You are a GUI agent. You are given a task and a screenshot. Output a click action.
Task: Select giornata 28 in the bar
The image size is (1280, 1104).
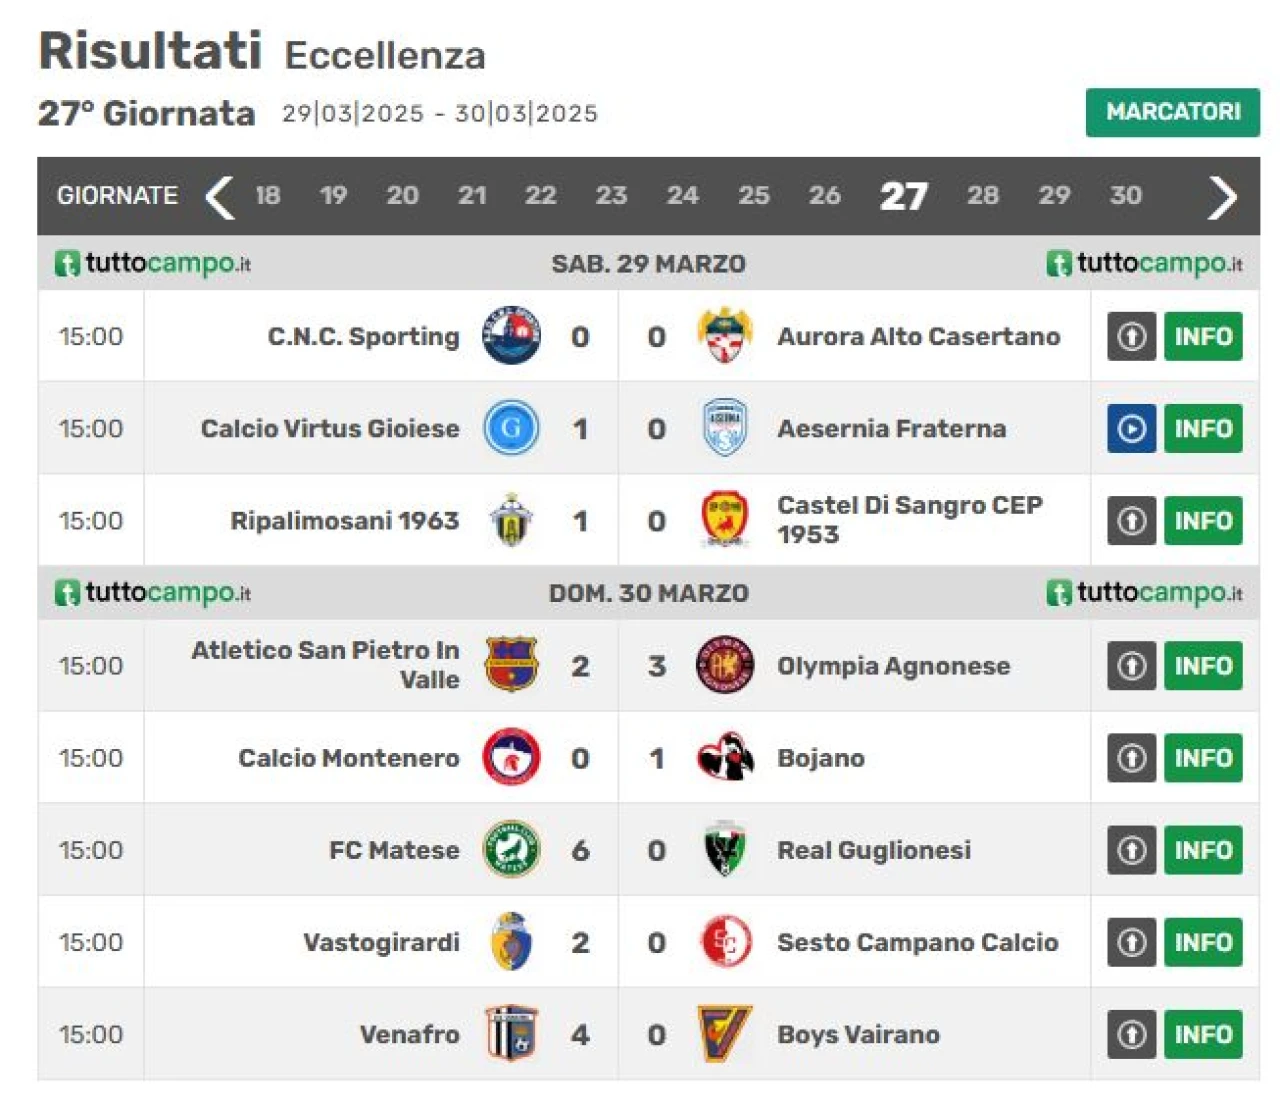[983, 195]
